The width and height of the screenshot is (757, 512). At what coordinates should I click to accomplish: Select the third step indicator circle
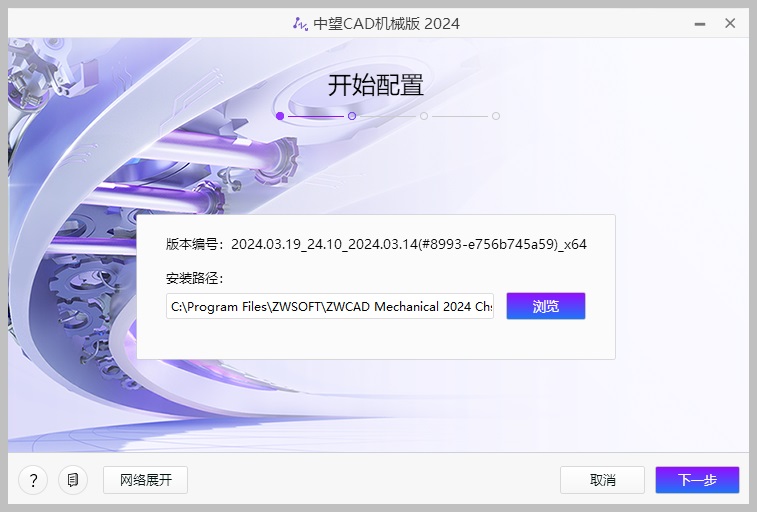(x=424, y=116)
